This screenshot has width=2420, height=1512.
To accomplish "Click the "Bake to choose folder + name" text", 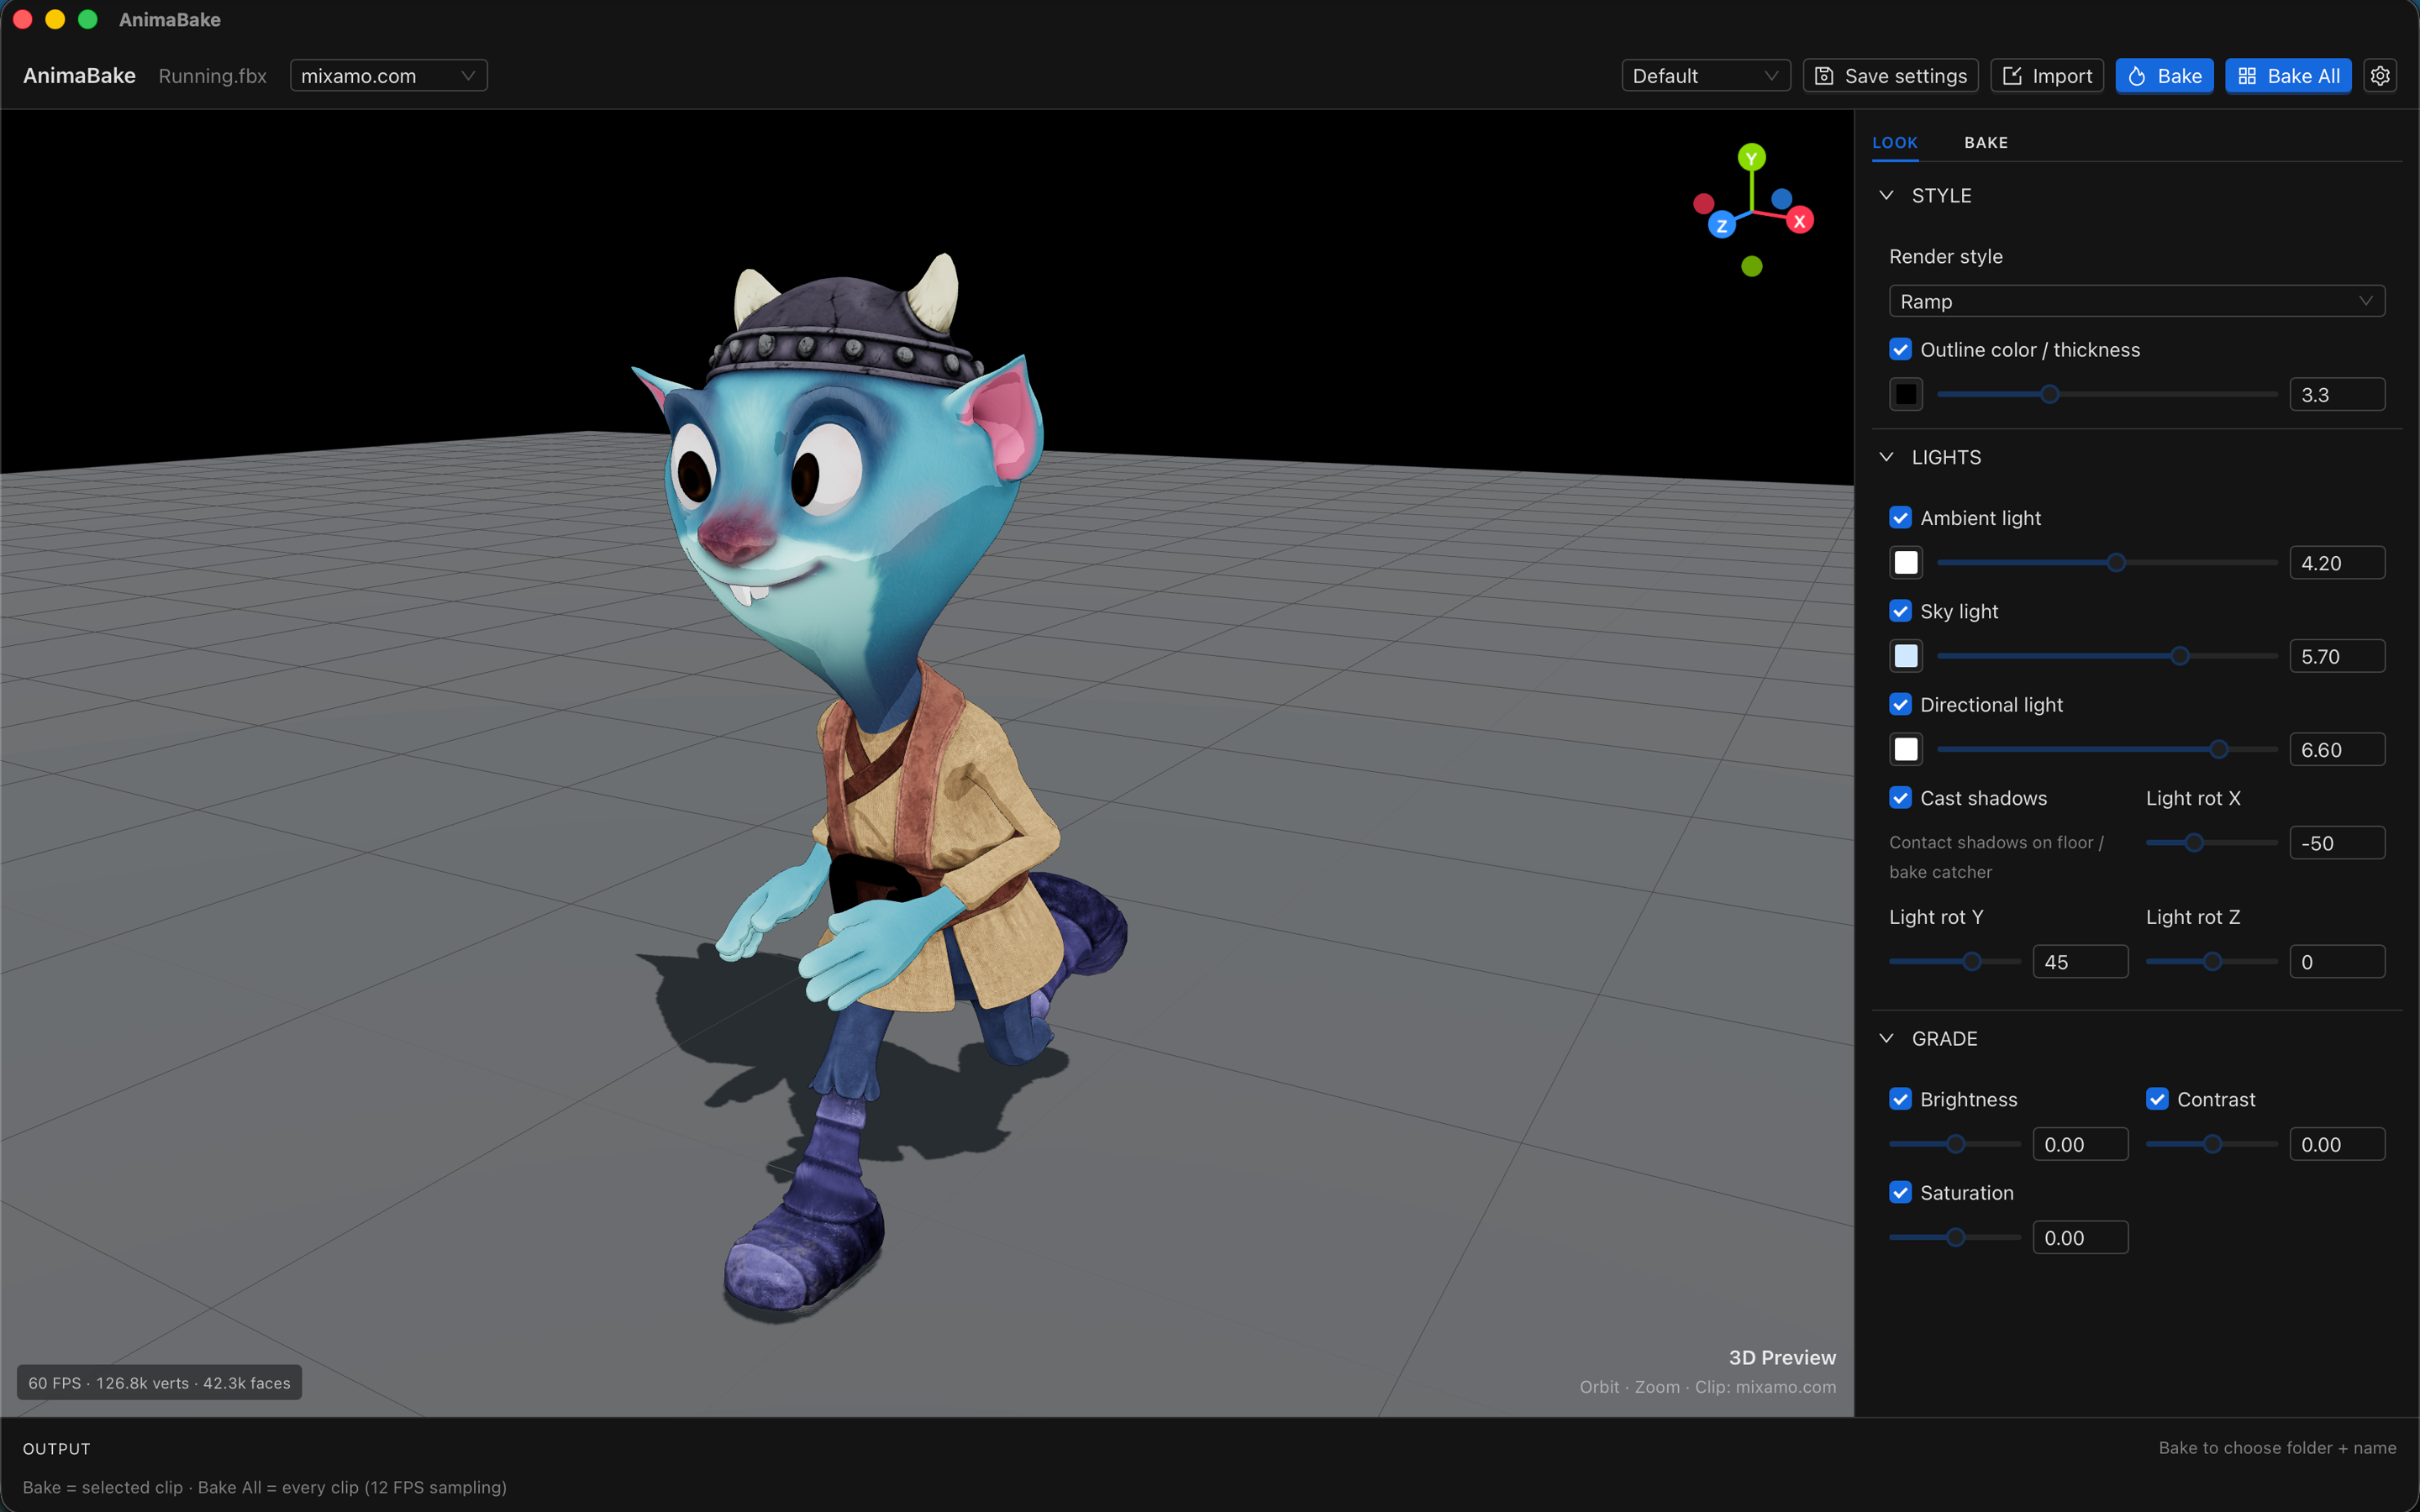I will click(x=2277, y=1448).
